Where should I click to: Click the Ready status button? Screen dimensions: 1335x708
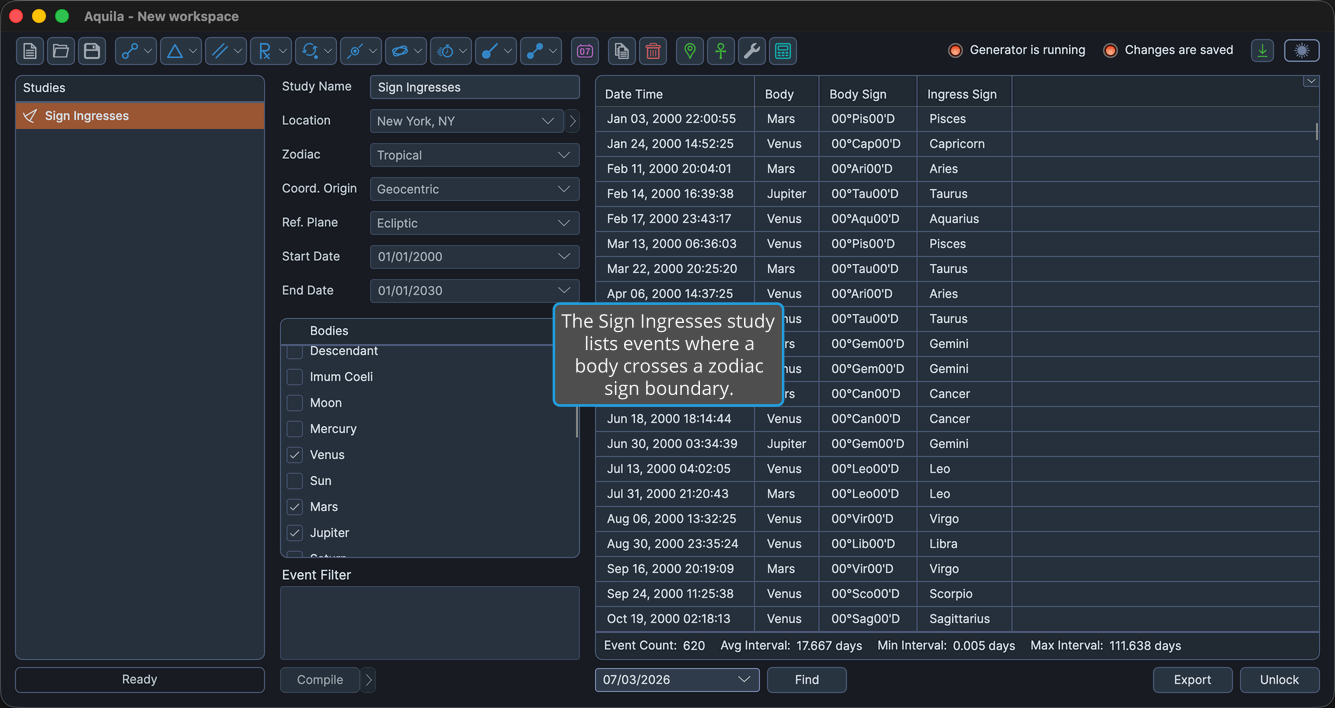pyautogui.click(x=140, y=680)
